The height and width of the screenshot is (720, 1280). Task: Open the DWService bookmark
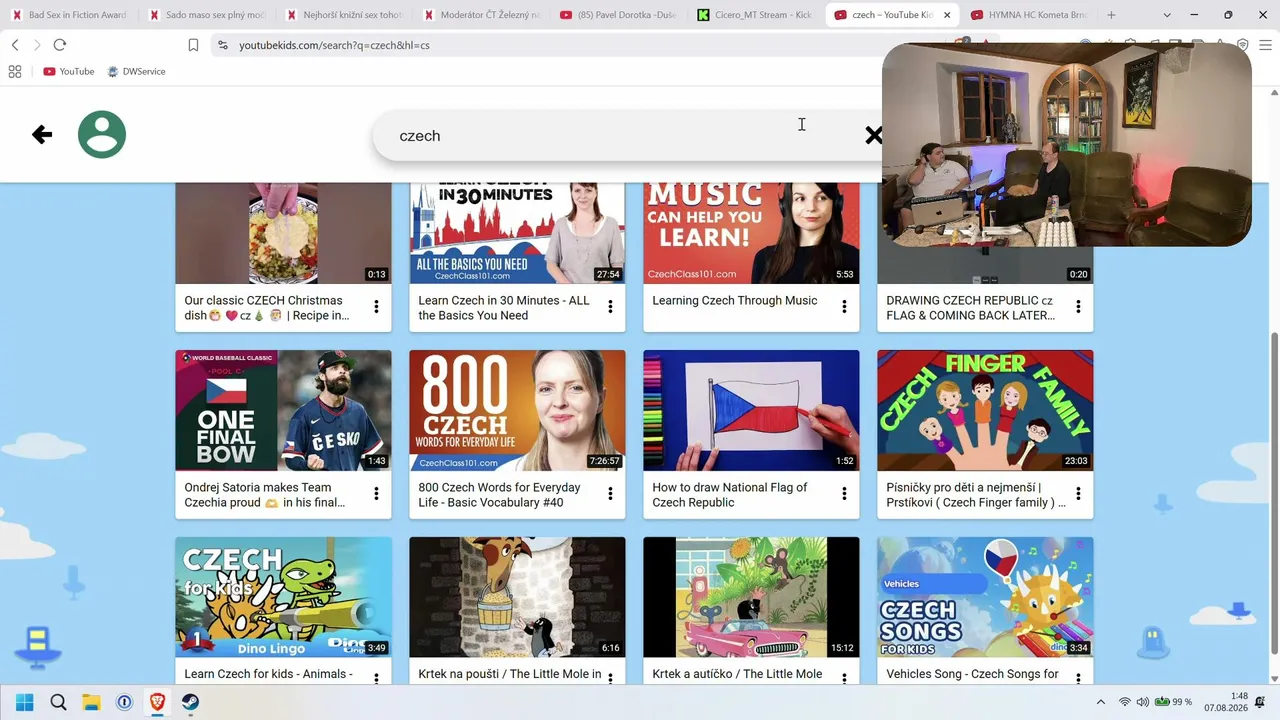pyautogui.click(x=136, y=71)
